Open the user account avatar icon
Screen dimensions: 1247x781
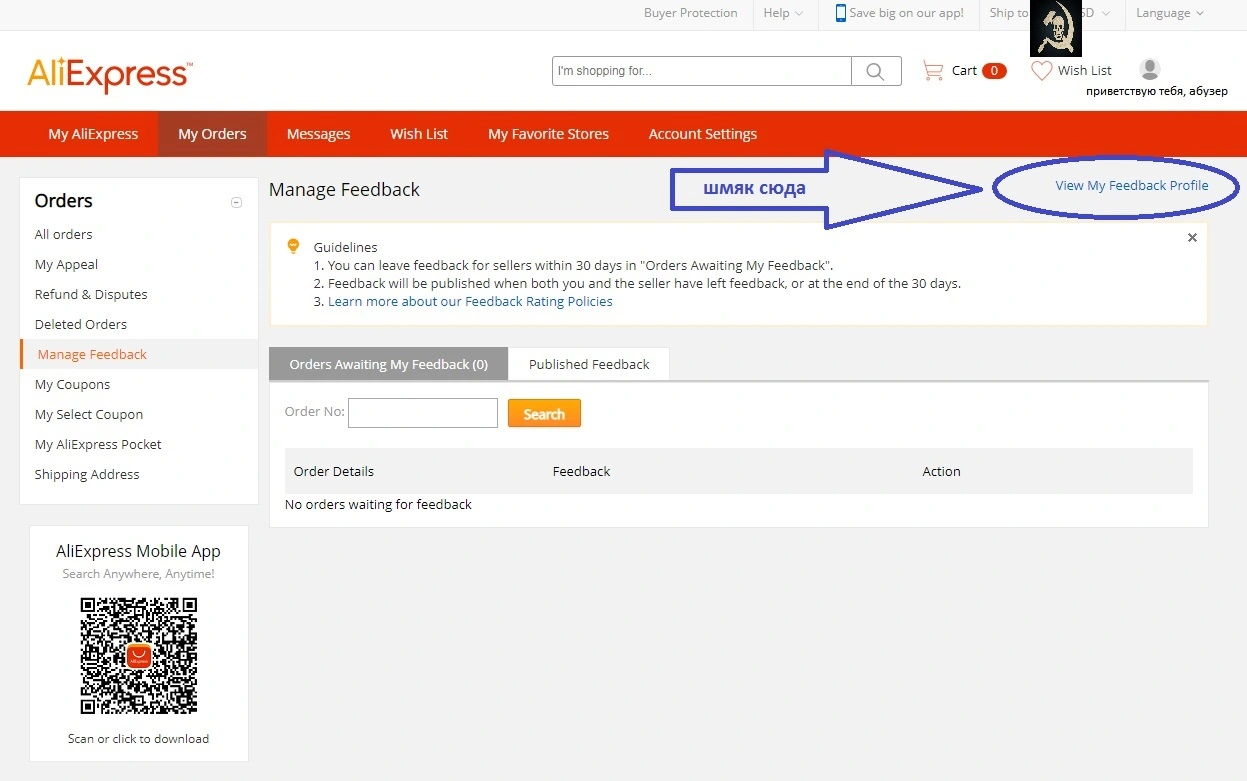1150,69
